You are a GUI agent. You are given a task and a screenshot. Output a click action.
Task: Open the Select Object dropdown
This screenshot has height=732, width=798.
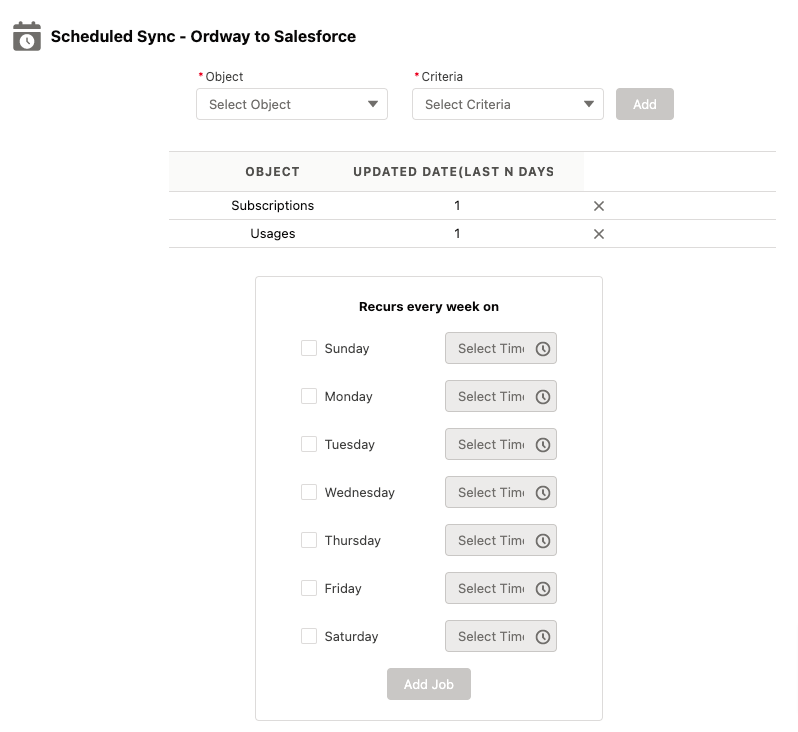coord(292,104)
